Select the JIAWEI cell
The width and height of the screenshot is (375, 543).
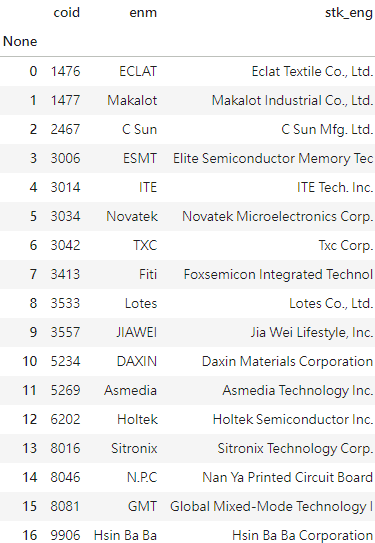pyautogui.click(x=137, y=332)
